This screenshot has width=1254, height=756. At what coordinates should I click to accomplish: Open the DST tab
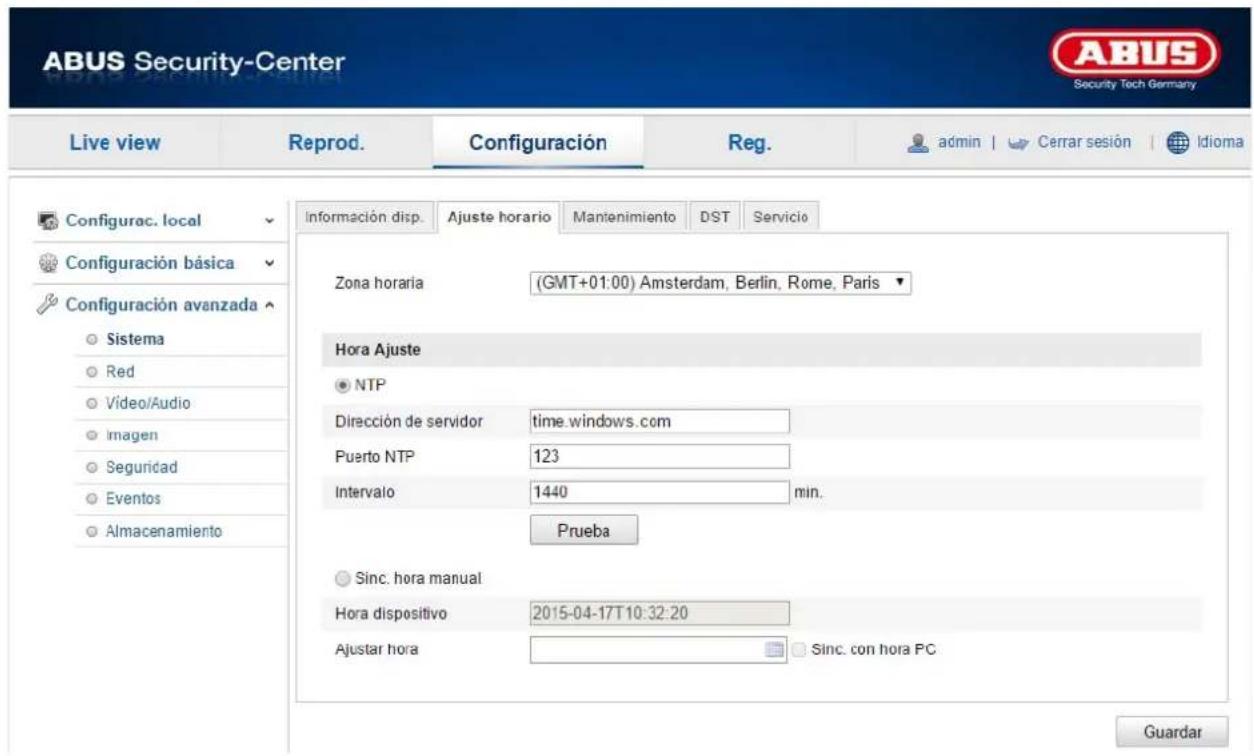coord(714,216)
